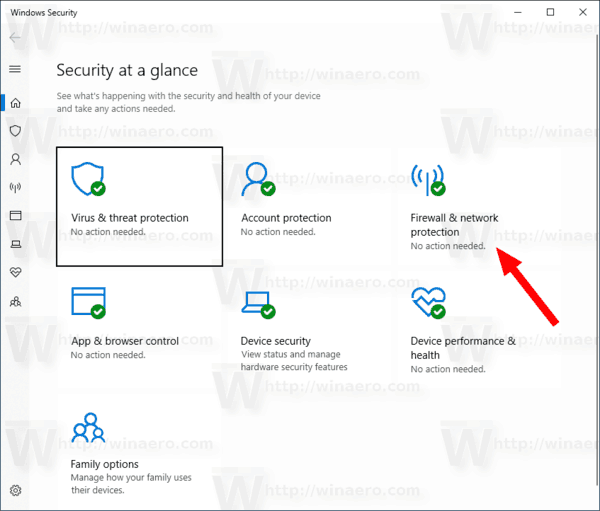Open the Family options icon in sidebar
Screen dimensions: 600x511
click(15, 302)
